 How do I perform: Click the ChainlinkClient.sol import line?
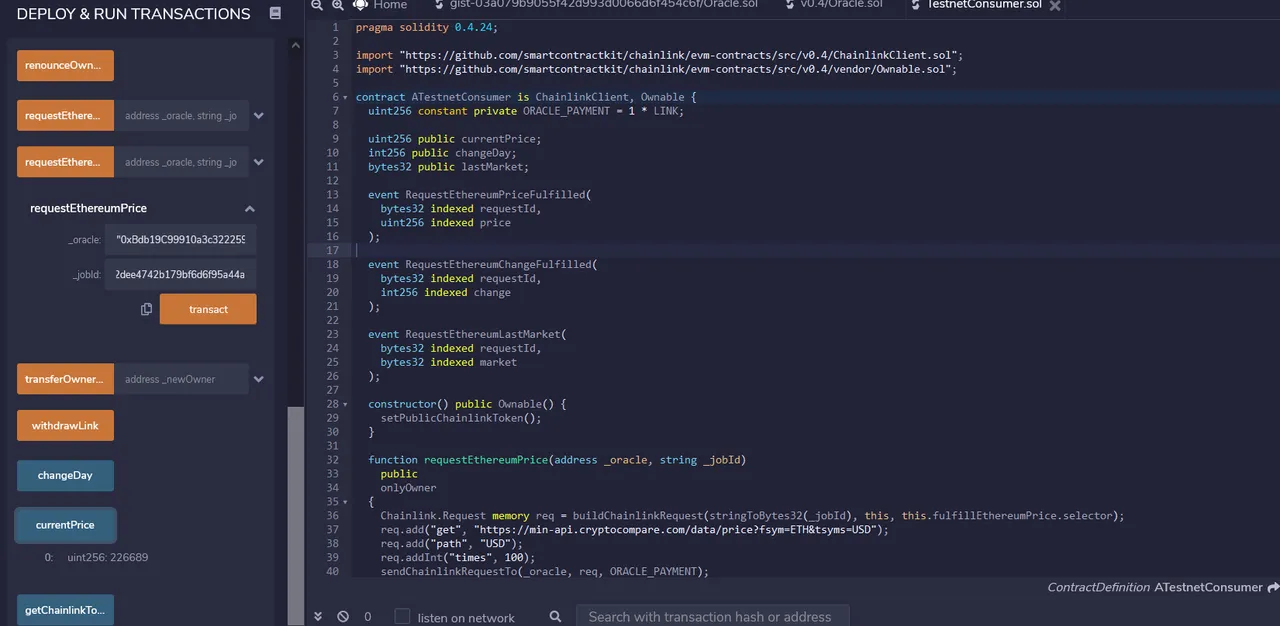659,55
